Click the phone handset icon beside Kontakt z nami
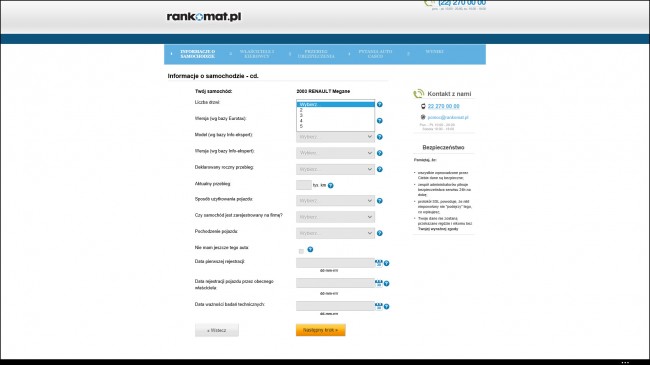This screenshot has height=365, width=650. click(418, 94)
